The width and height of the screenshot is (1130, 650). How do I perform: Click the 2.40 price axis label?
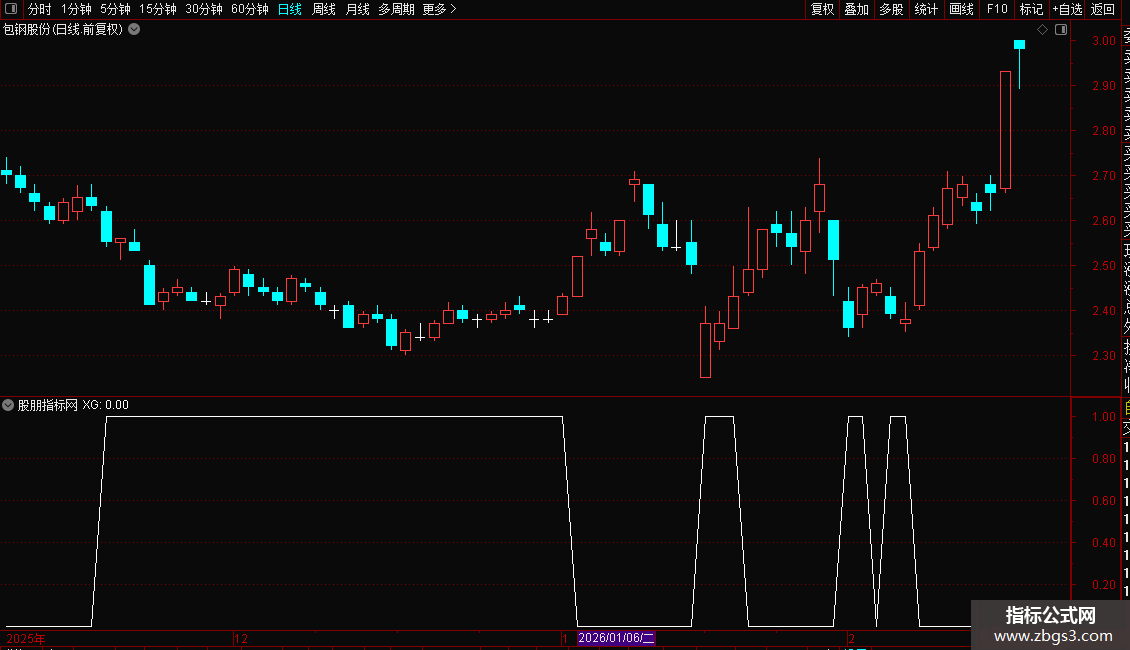[x=1104, y=311]
